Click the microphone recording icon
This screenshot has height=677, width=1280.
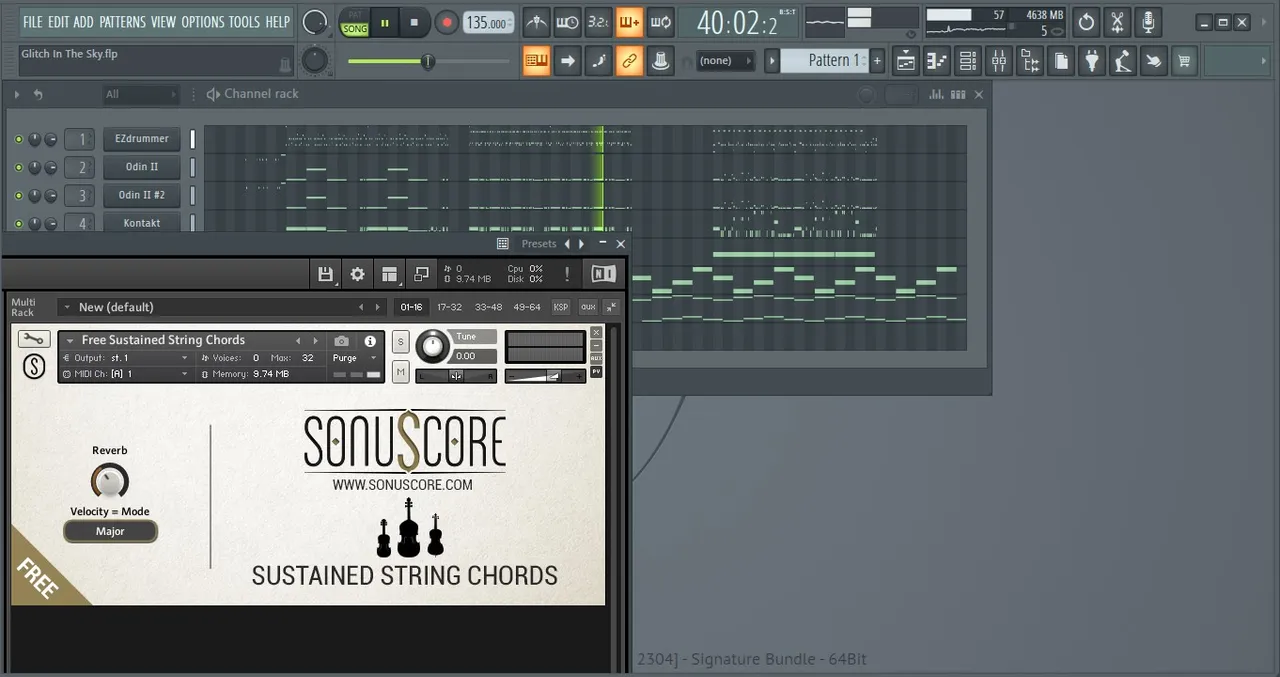1149,22
